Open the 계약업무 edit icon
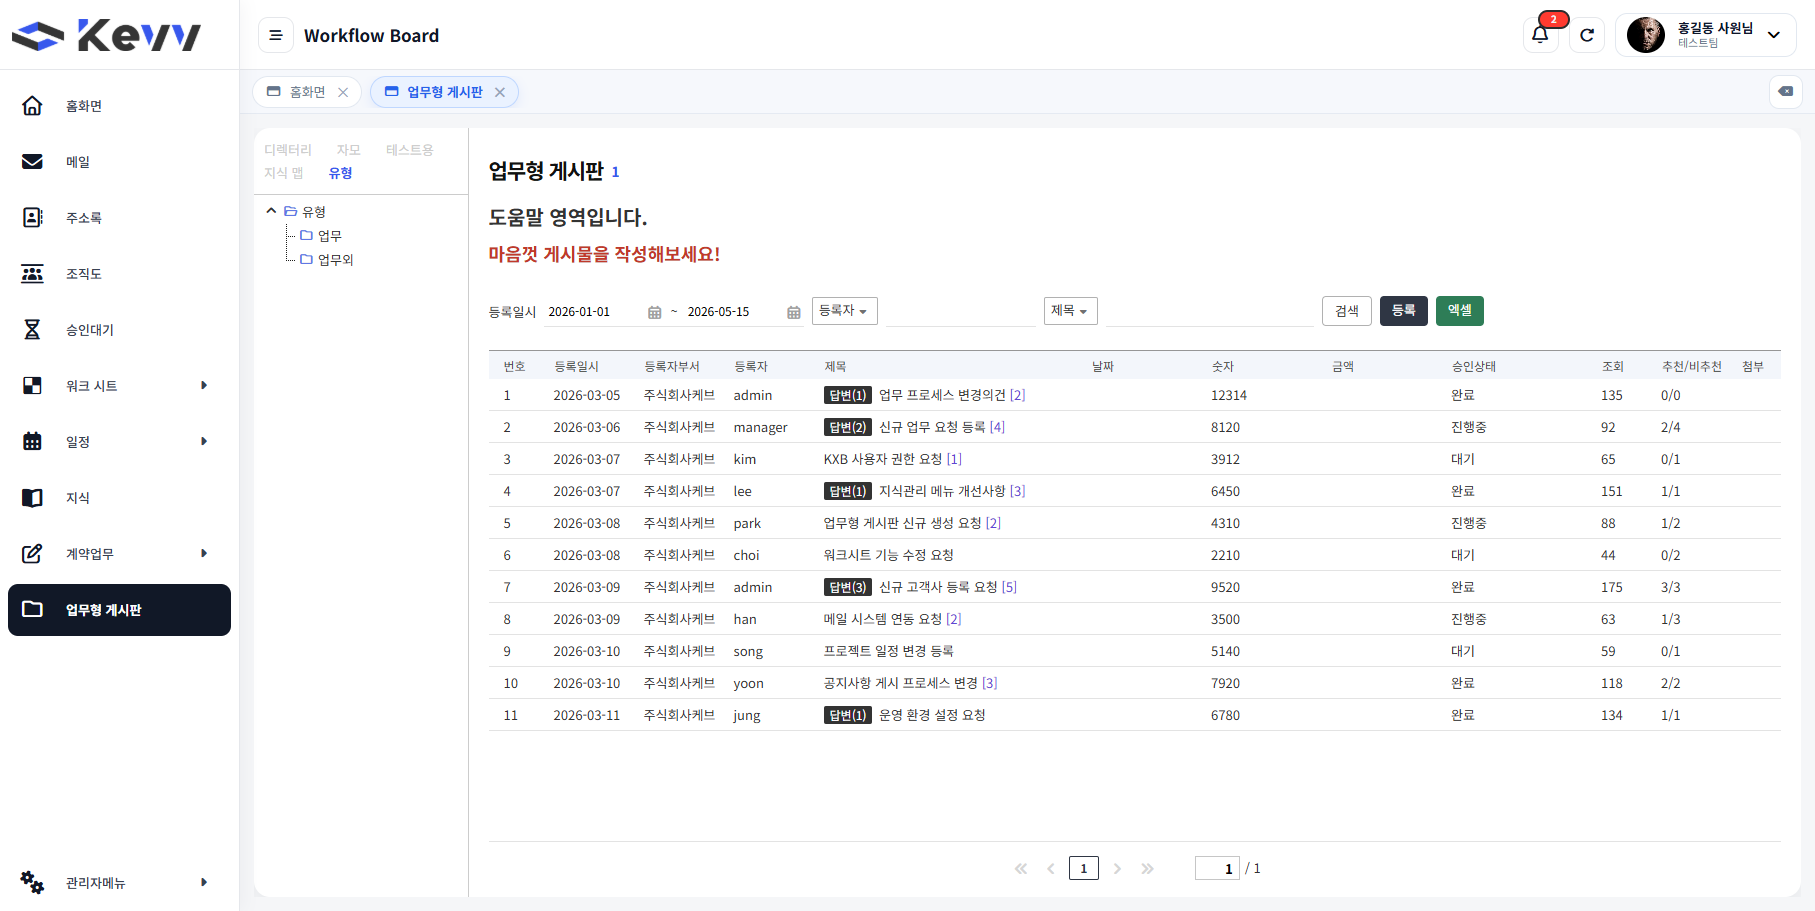The image size is (1815, 911). point(32,553)
